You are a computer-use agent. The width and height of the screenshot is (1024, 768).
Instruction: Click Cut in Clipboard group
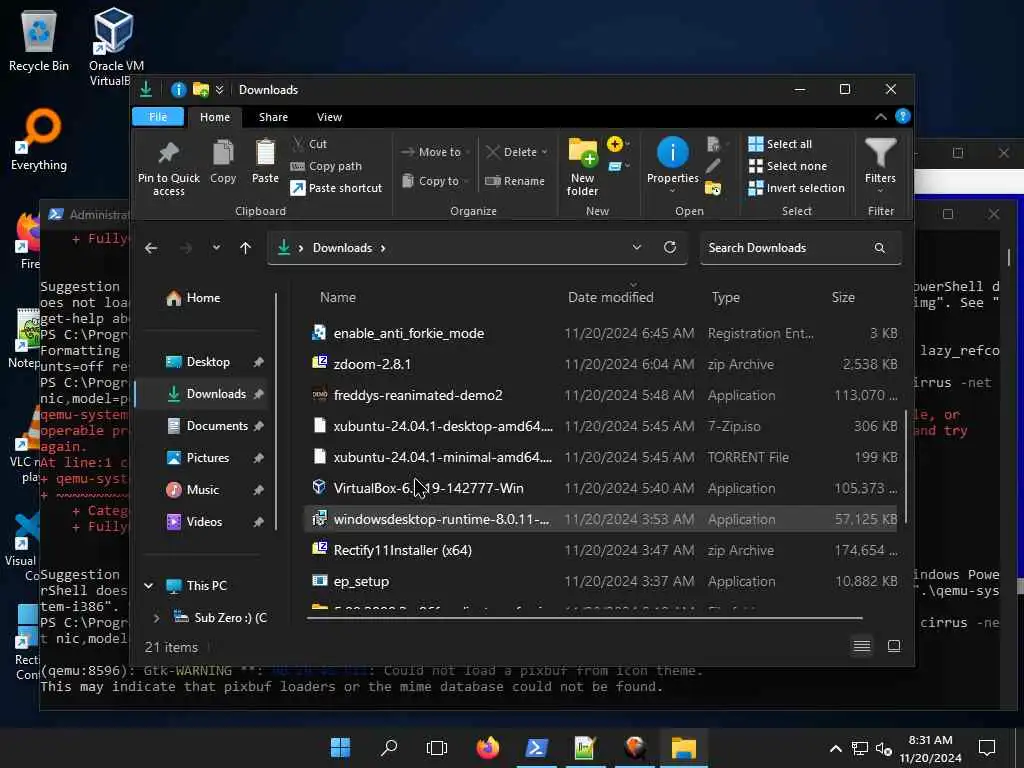click(x=310, y=144)
